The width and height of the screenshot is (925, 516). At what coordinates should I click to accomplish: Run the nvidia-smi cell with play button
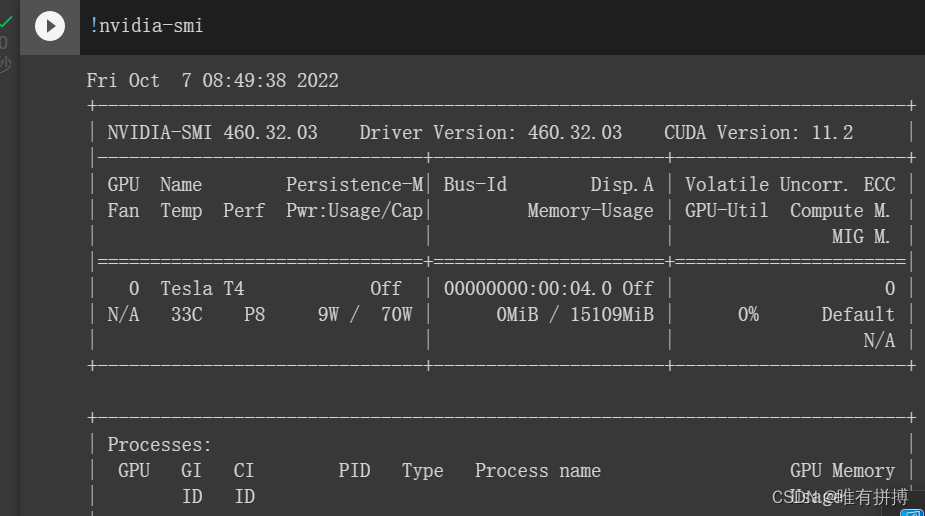coord(50,27)
